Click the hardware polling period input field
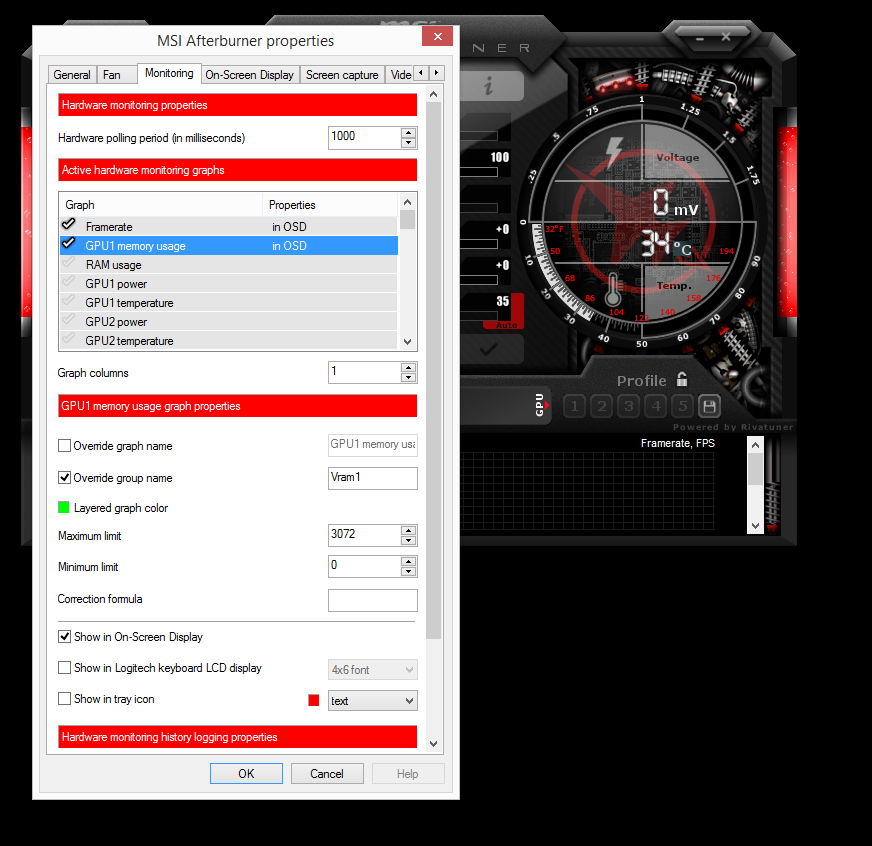This screenshot has width=872, height=846. 364,137
